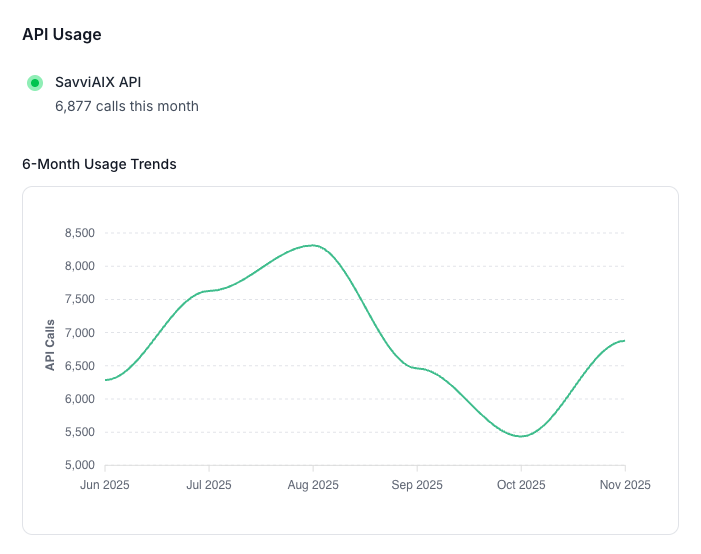
Task: Click the API Usage heading
Action: coord(62,34)
